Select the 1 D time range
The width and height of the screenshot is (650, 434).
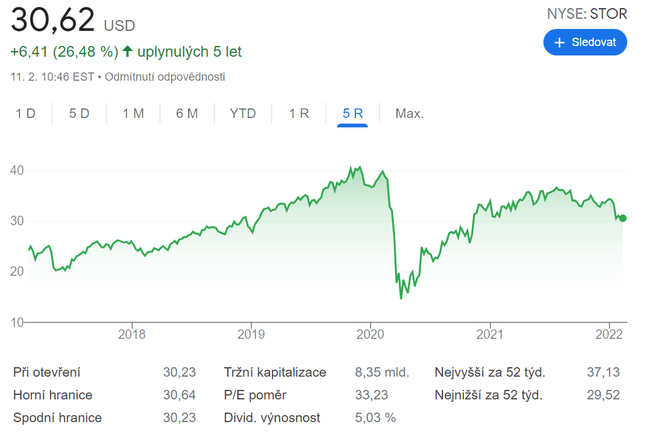[26, 113]
